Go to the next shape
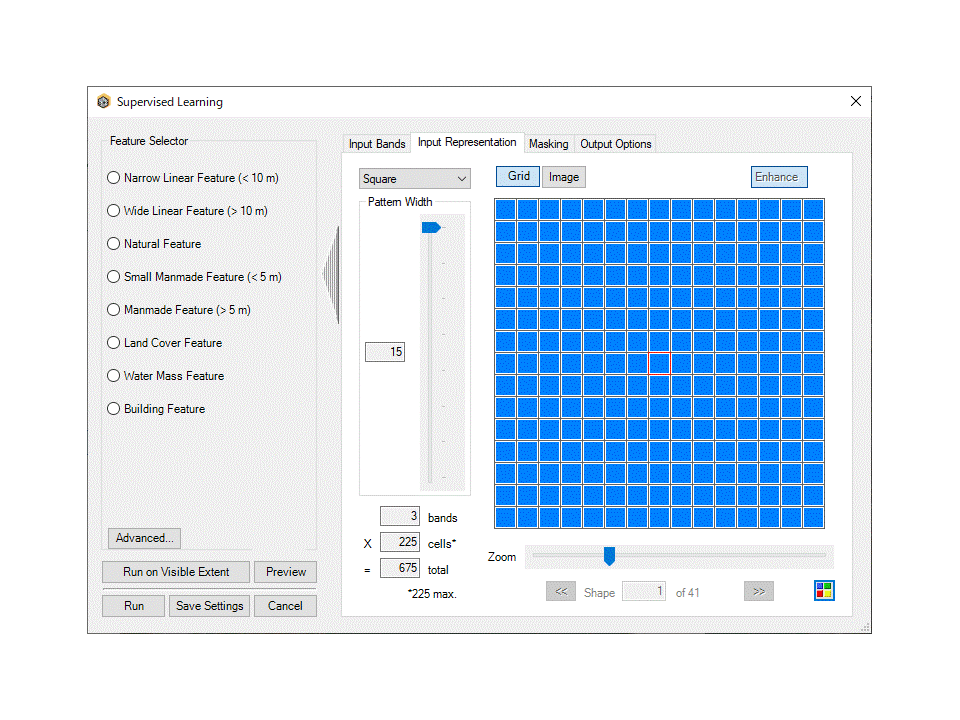 pos(759,592)
